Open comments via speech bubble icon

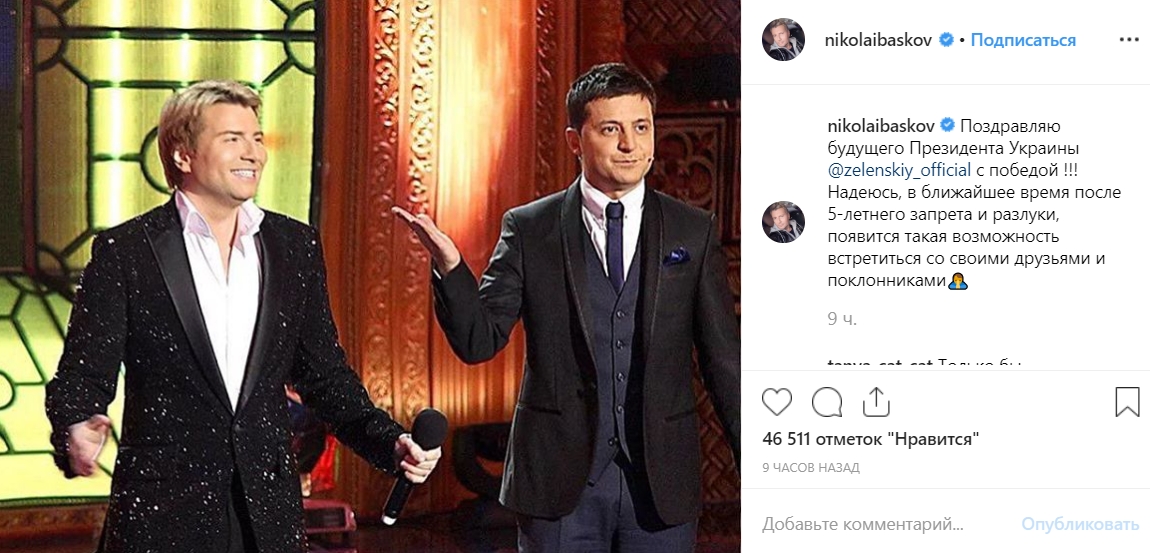pyautogui.click(x=827, y=402)
